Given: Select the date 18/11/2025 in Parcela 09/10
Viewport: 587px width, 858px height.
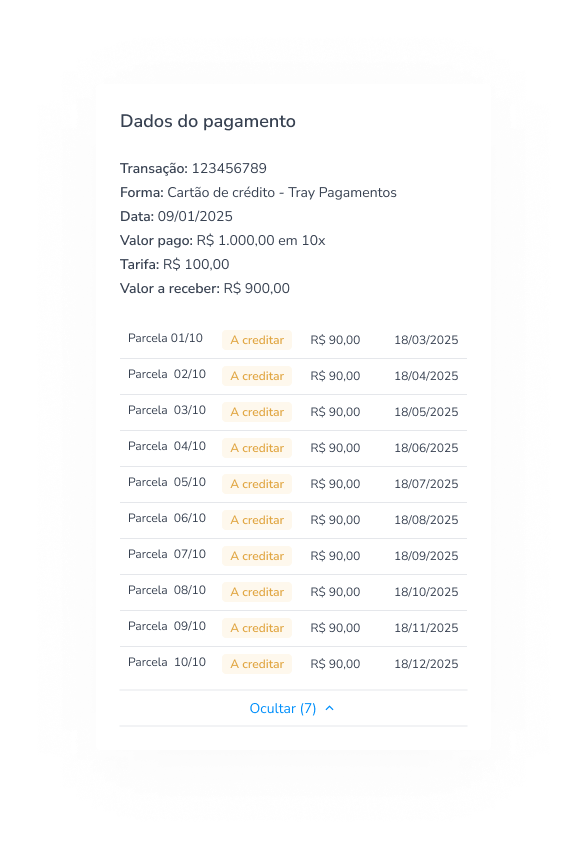Looking at the screenshot, I should [426, 628].
